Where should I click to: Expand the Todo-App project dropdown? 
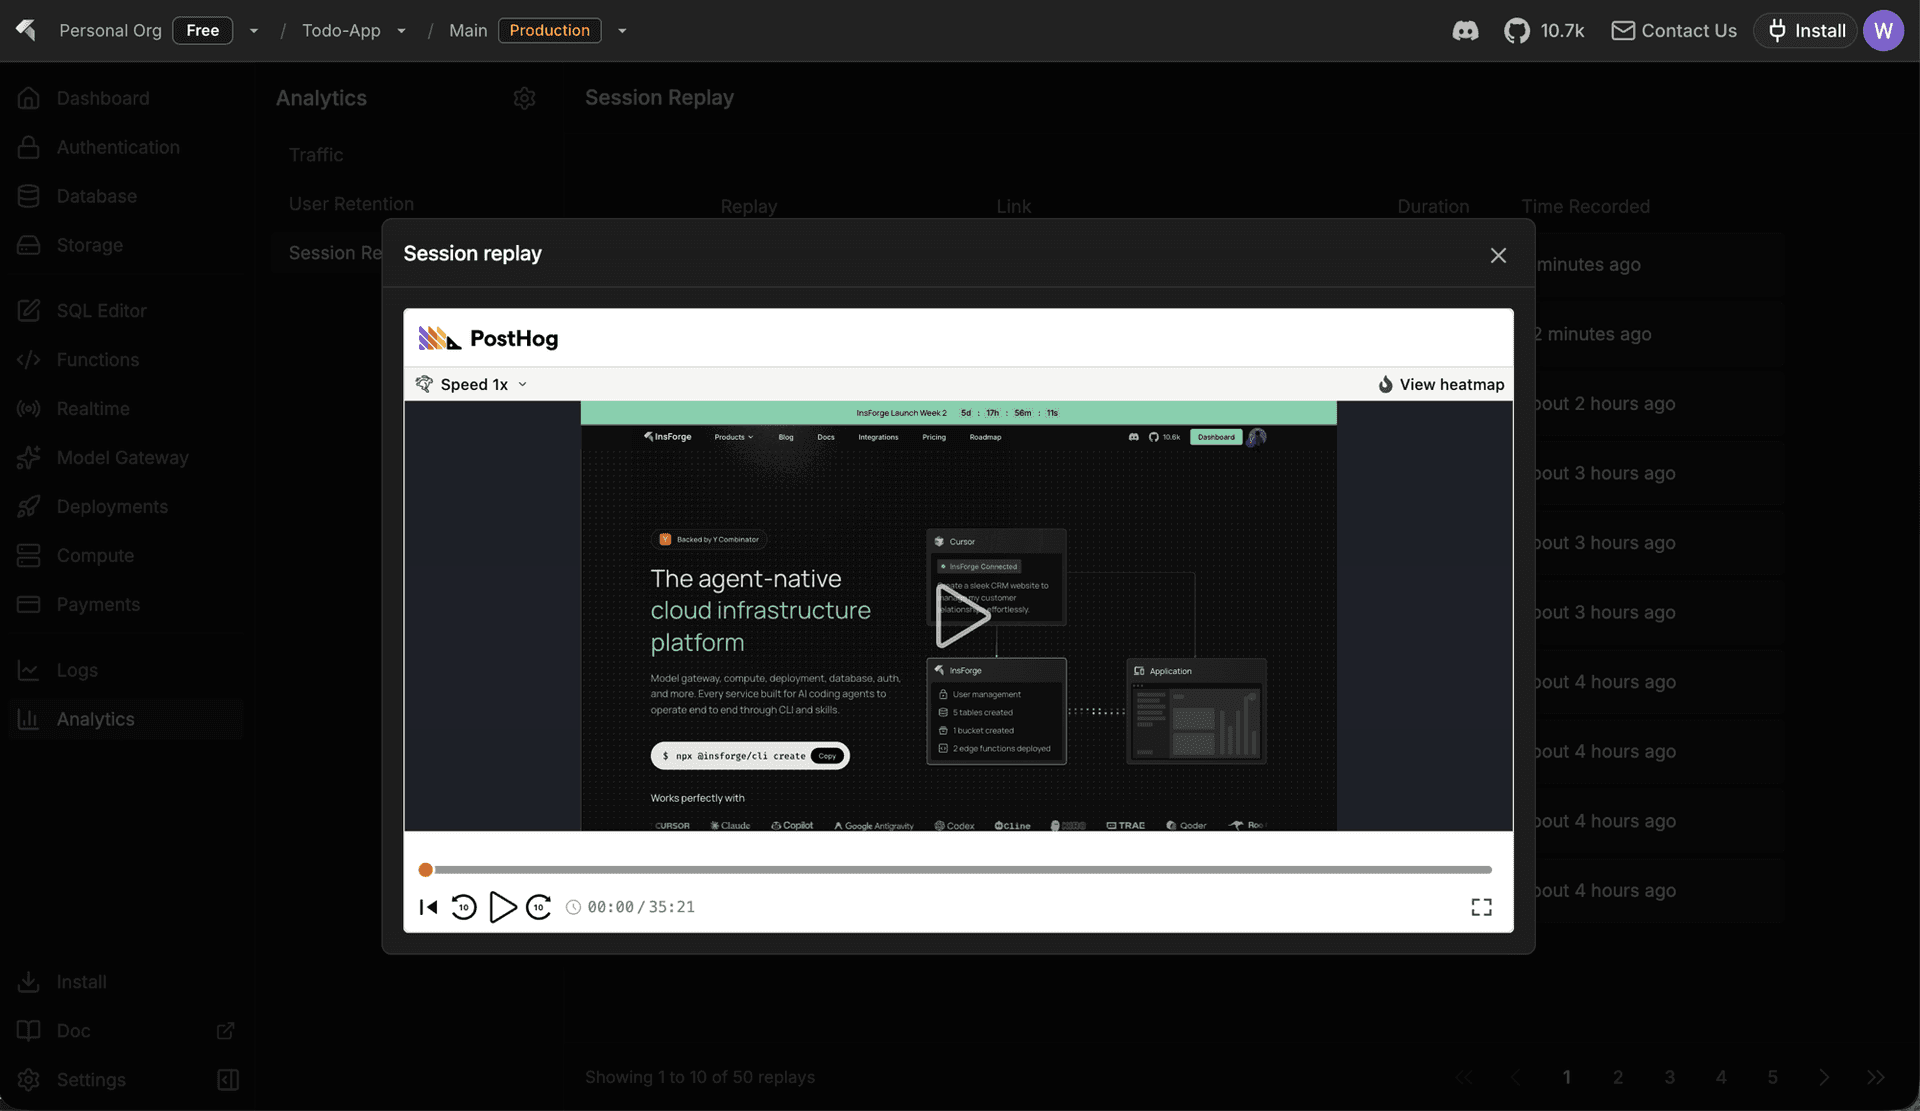click(401, 31)
